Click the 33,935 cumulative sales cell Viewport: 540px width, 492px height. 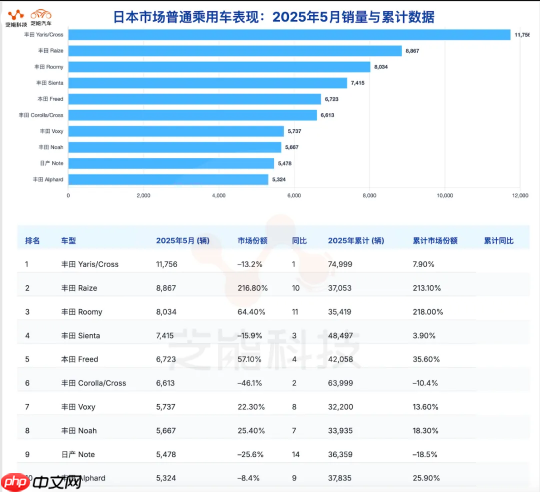[x=340, y=431]
